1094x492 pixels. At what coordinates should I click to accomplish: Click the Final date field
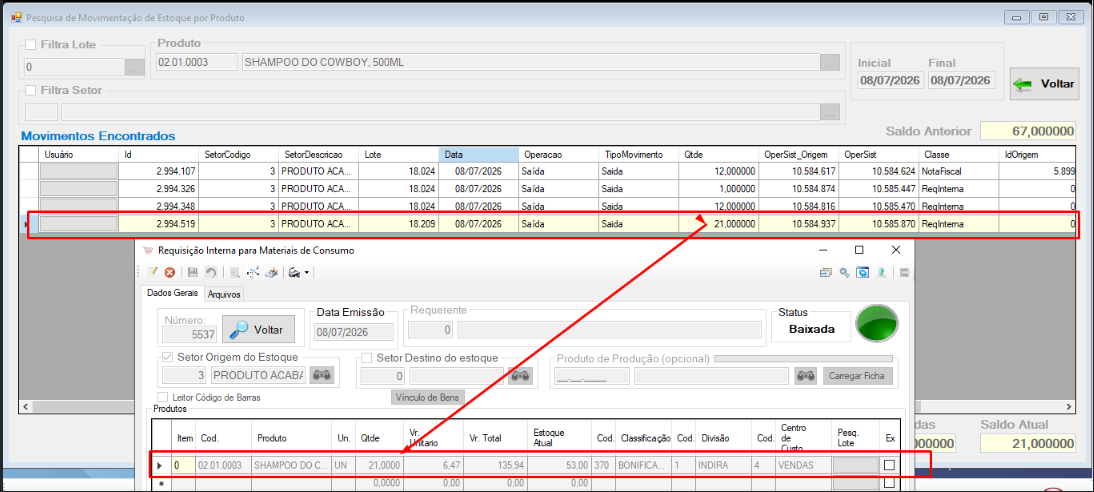tap(960, 80)
